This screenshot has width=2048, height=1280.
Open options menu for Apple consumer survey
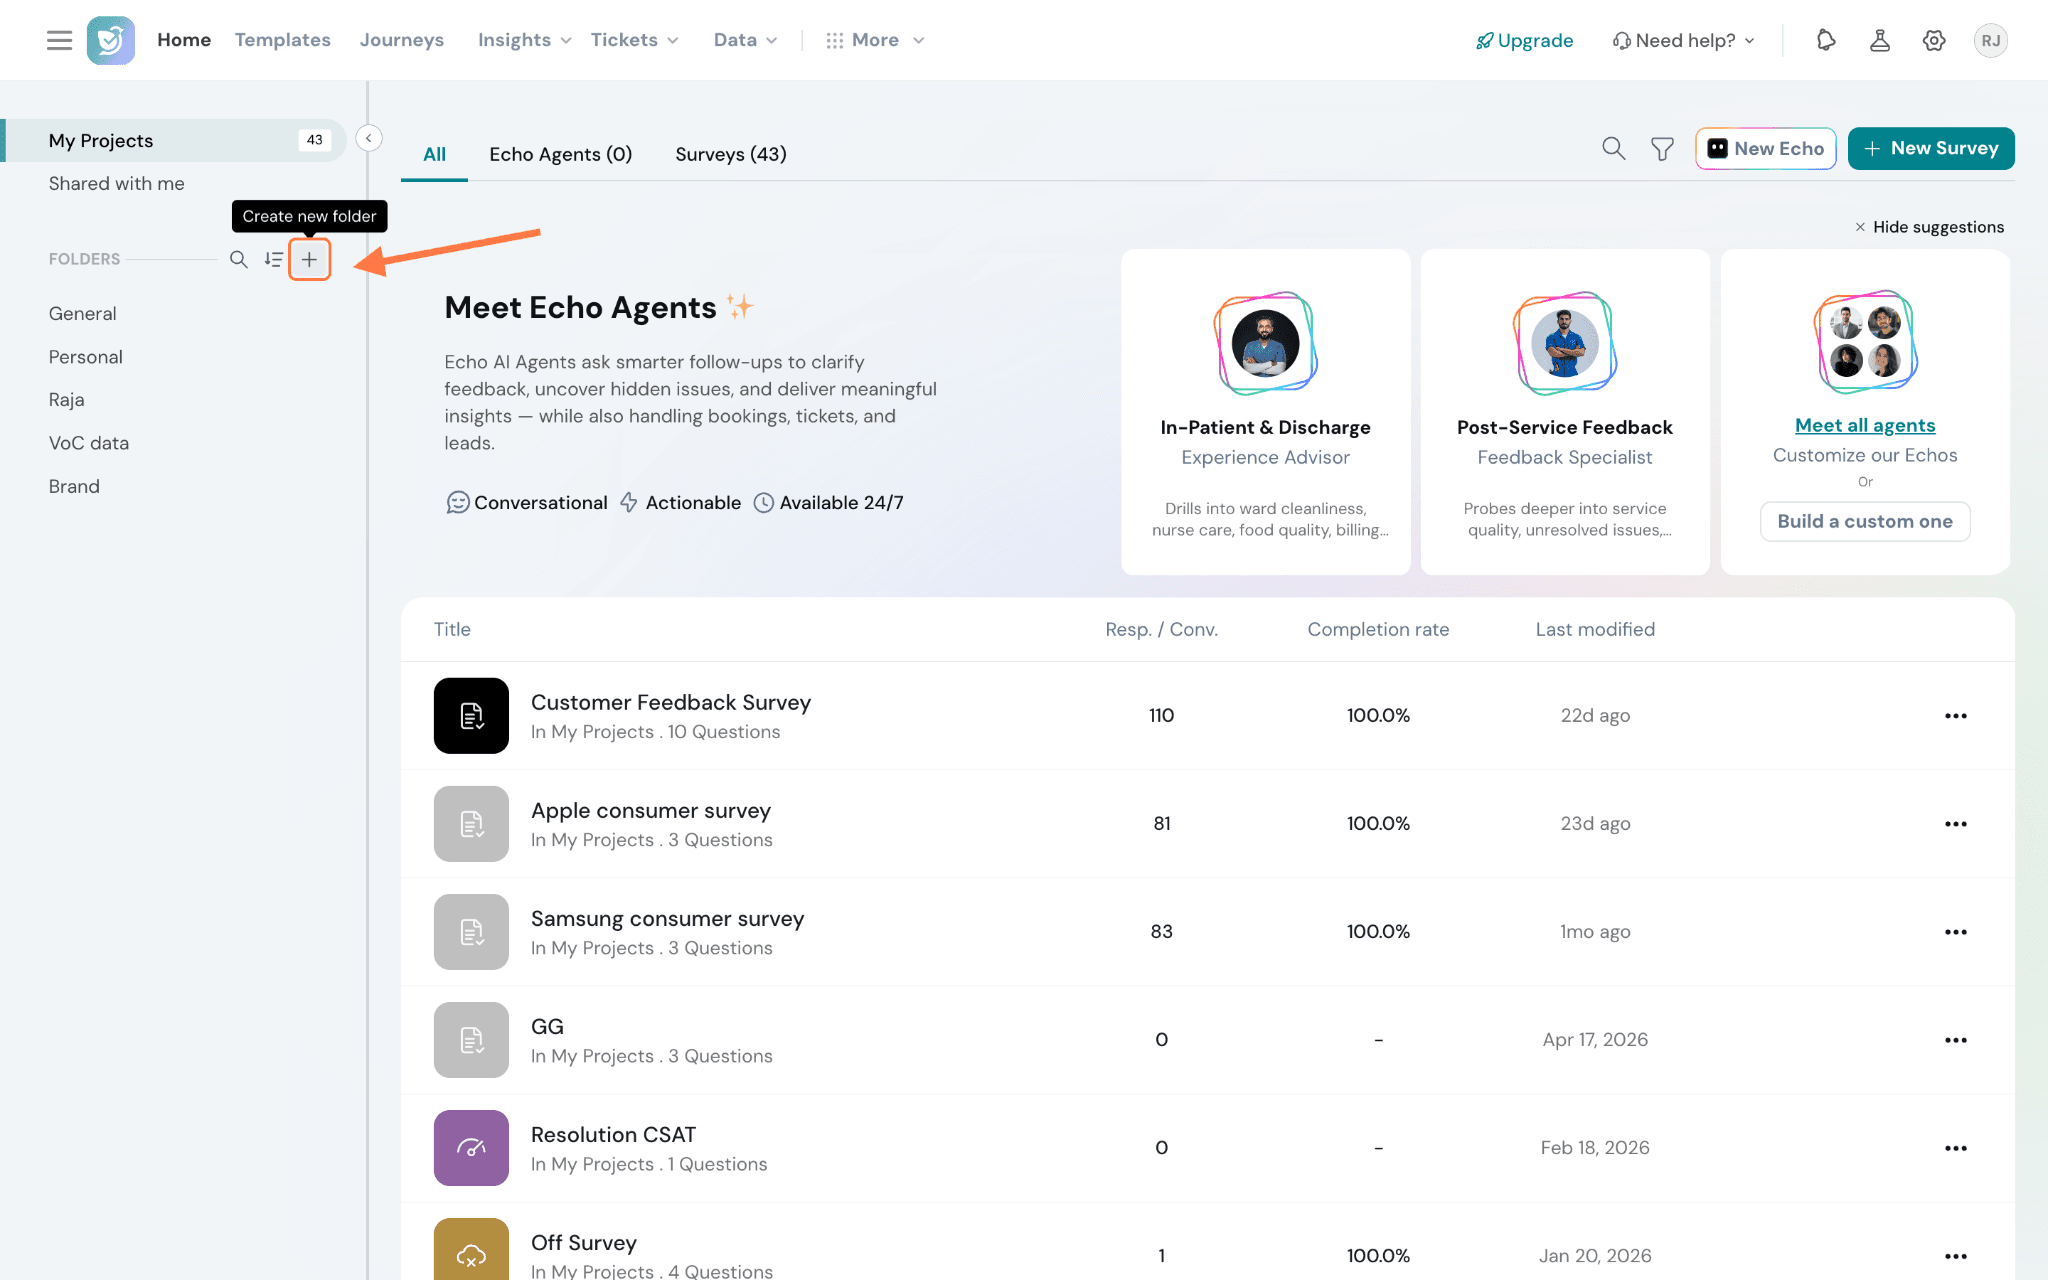[x=1956, y=823]
